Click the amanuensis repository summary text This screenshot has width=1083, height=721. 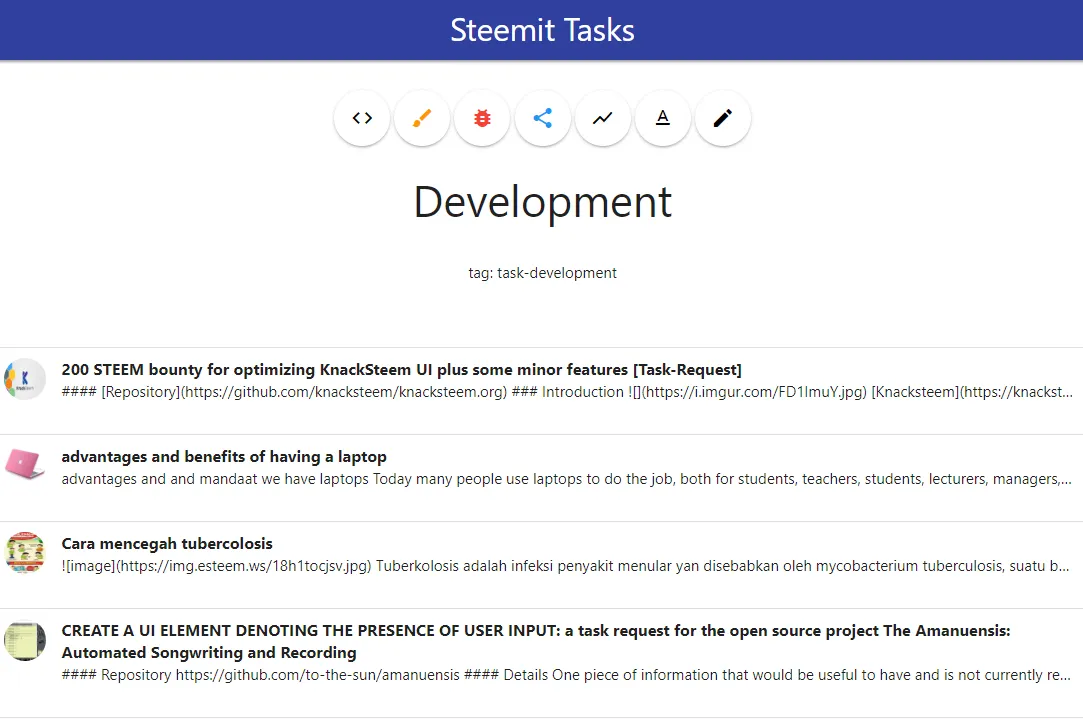click(566, 675)
